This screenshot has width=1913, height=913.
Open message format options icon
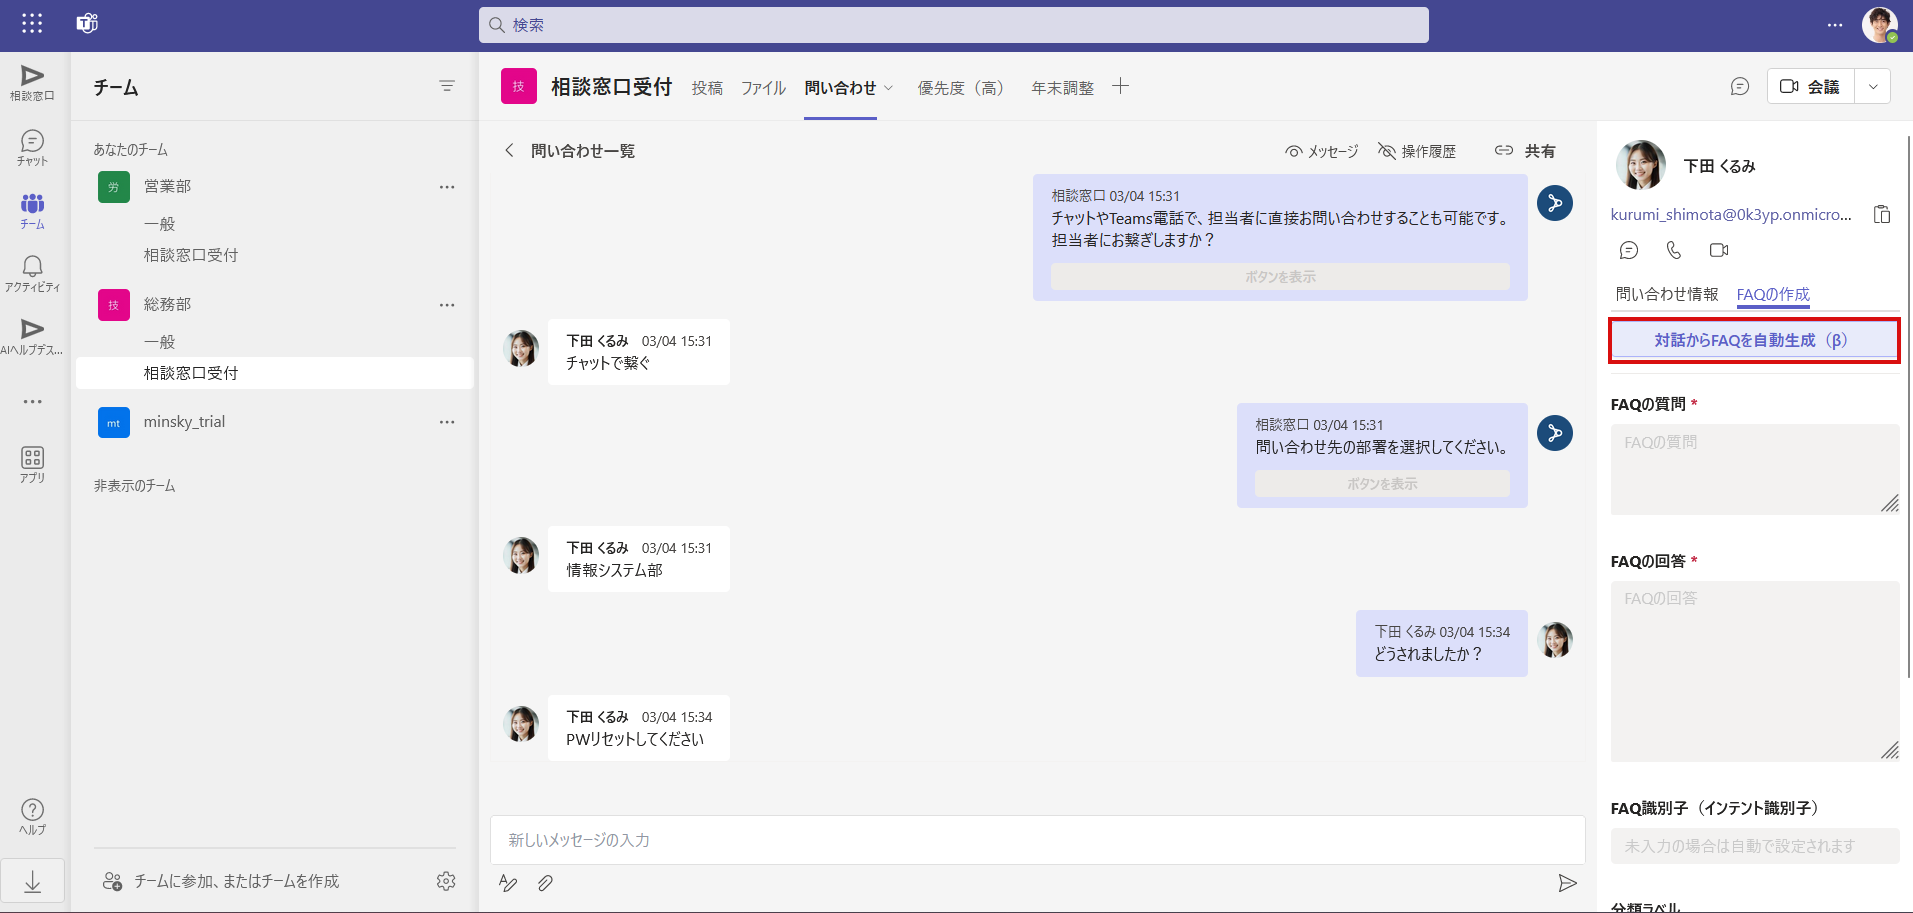[x=508, y=883]
